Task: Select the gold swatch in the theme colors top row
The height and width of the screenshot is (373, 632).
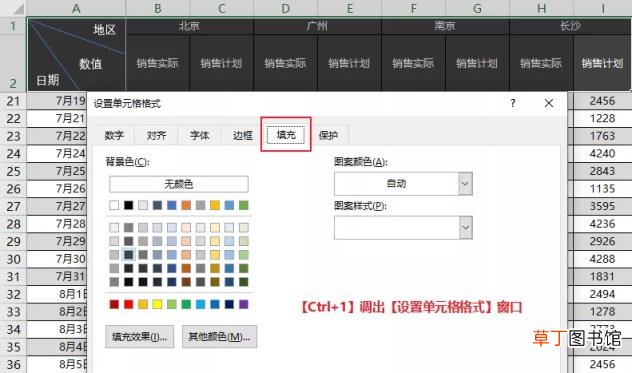Action: pyautogui.click(x=215, y=205)
